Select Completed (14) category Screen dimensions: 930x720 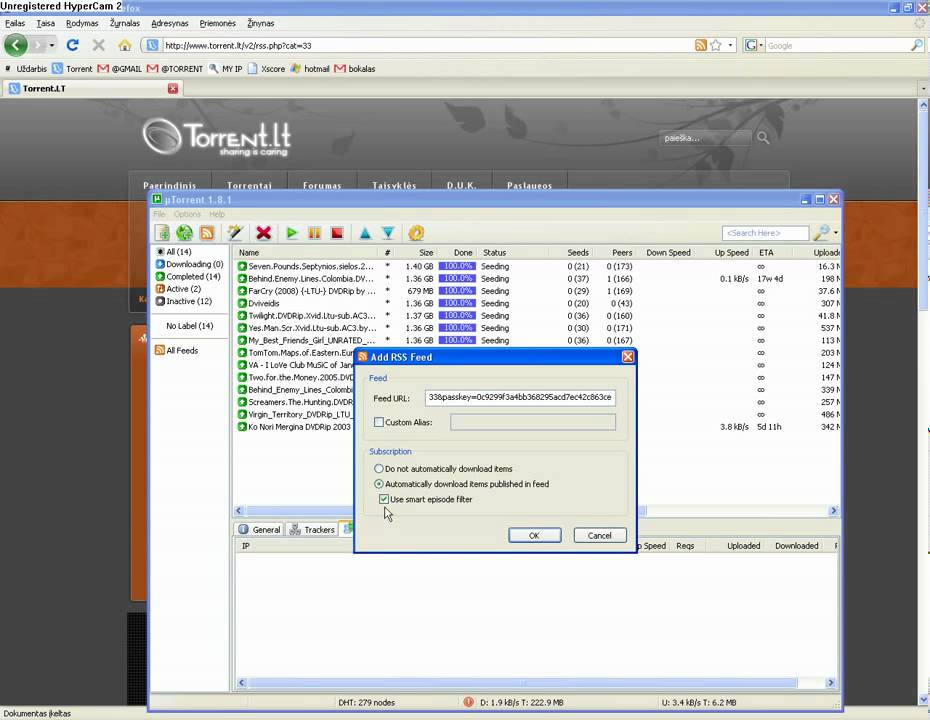188,276
